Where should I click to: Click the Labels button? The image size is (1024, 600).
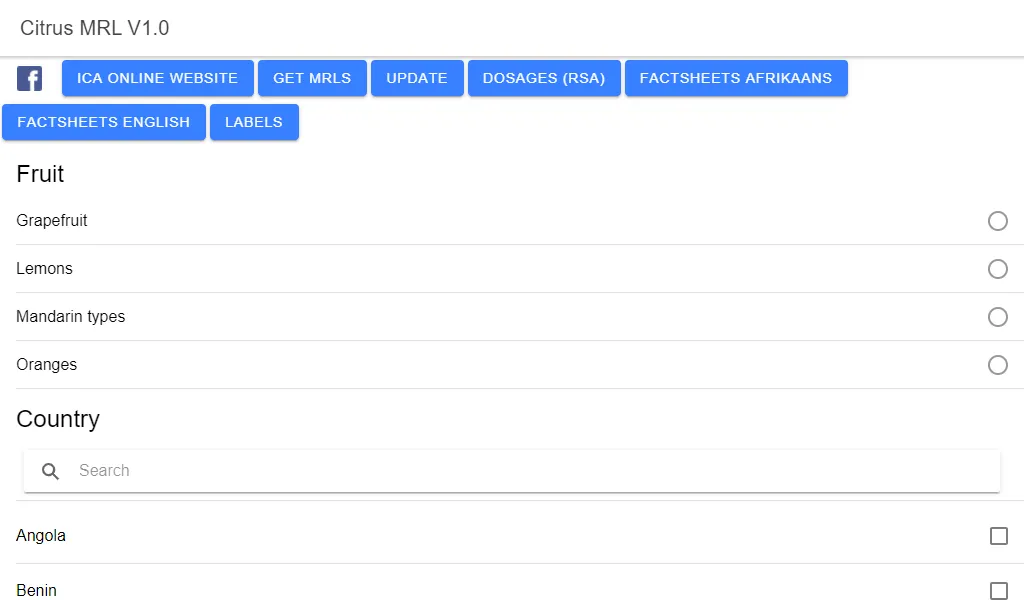tap(254, 122)
